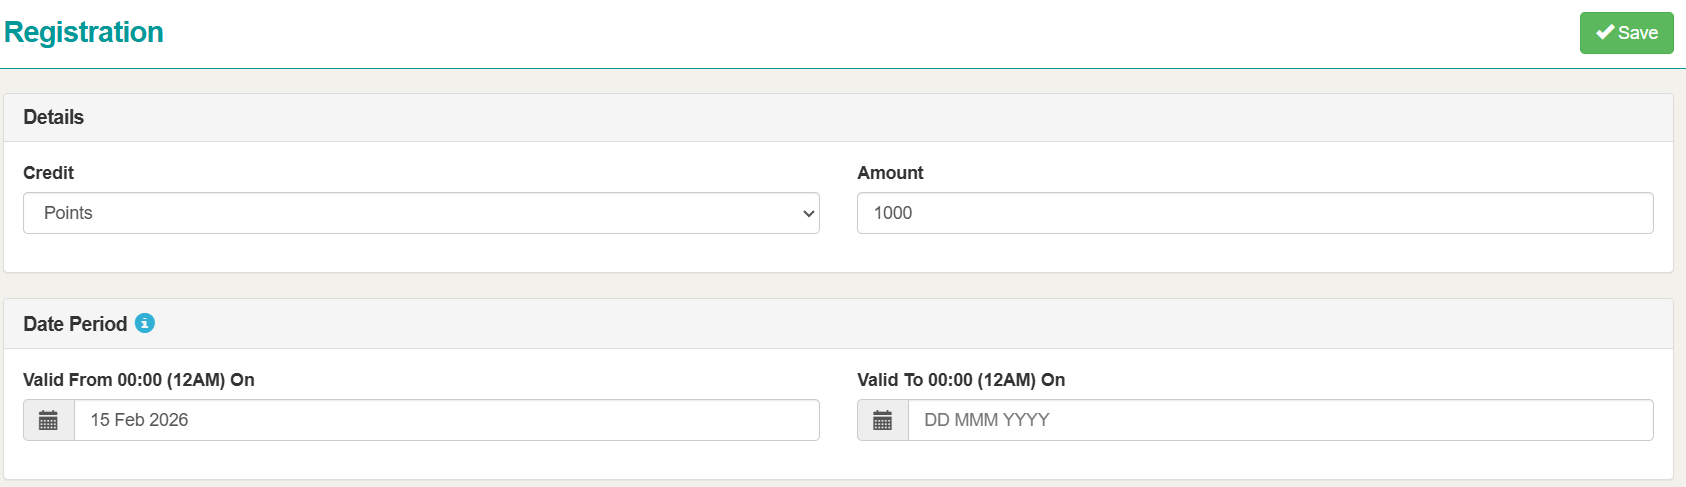The width and height of the screenshot is (1686, 487).
Task: Open the Credit dropdown showing Points
Action: [421, 213]
